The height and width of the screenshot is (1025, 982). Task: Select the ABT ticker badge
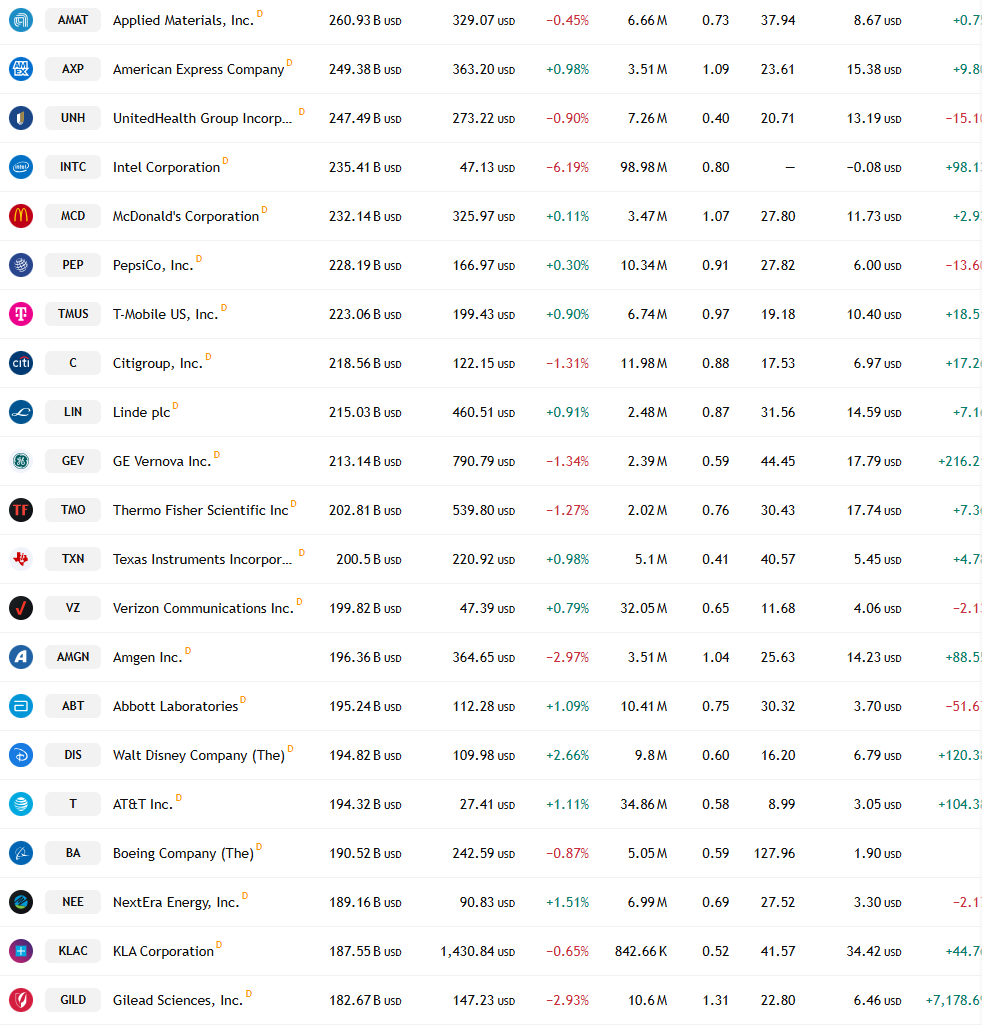[x=73, y=706]
